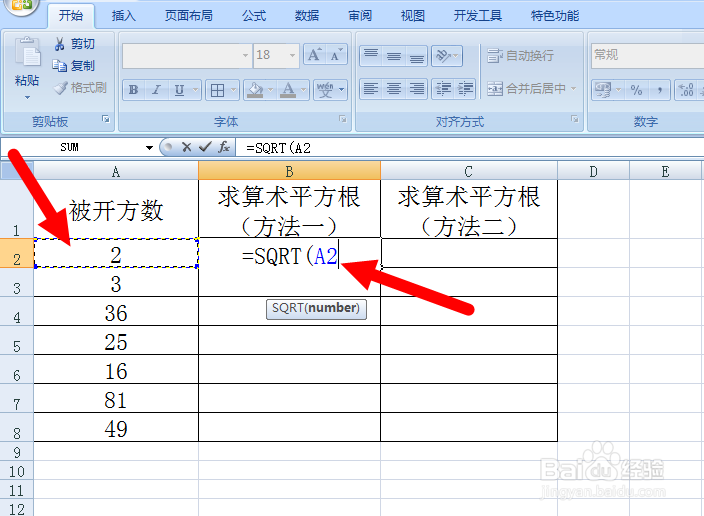Click the decrease indent icon

[x=443, y=89]
